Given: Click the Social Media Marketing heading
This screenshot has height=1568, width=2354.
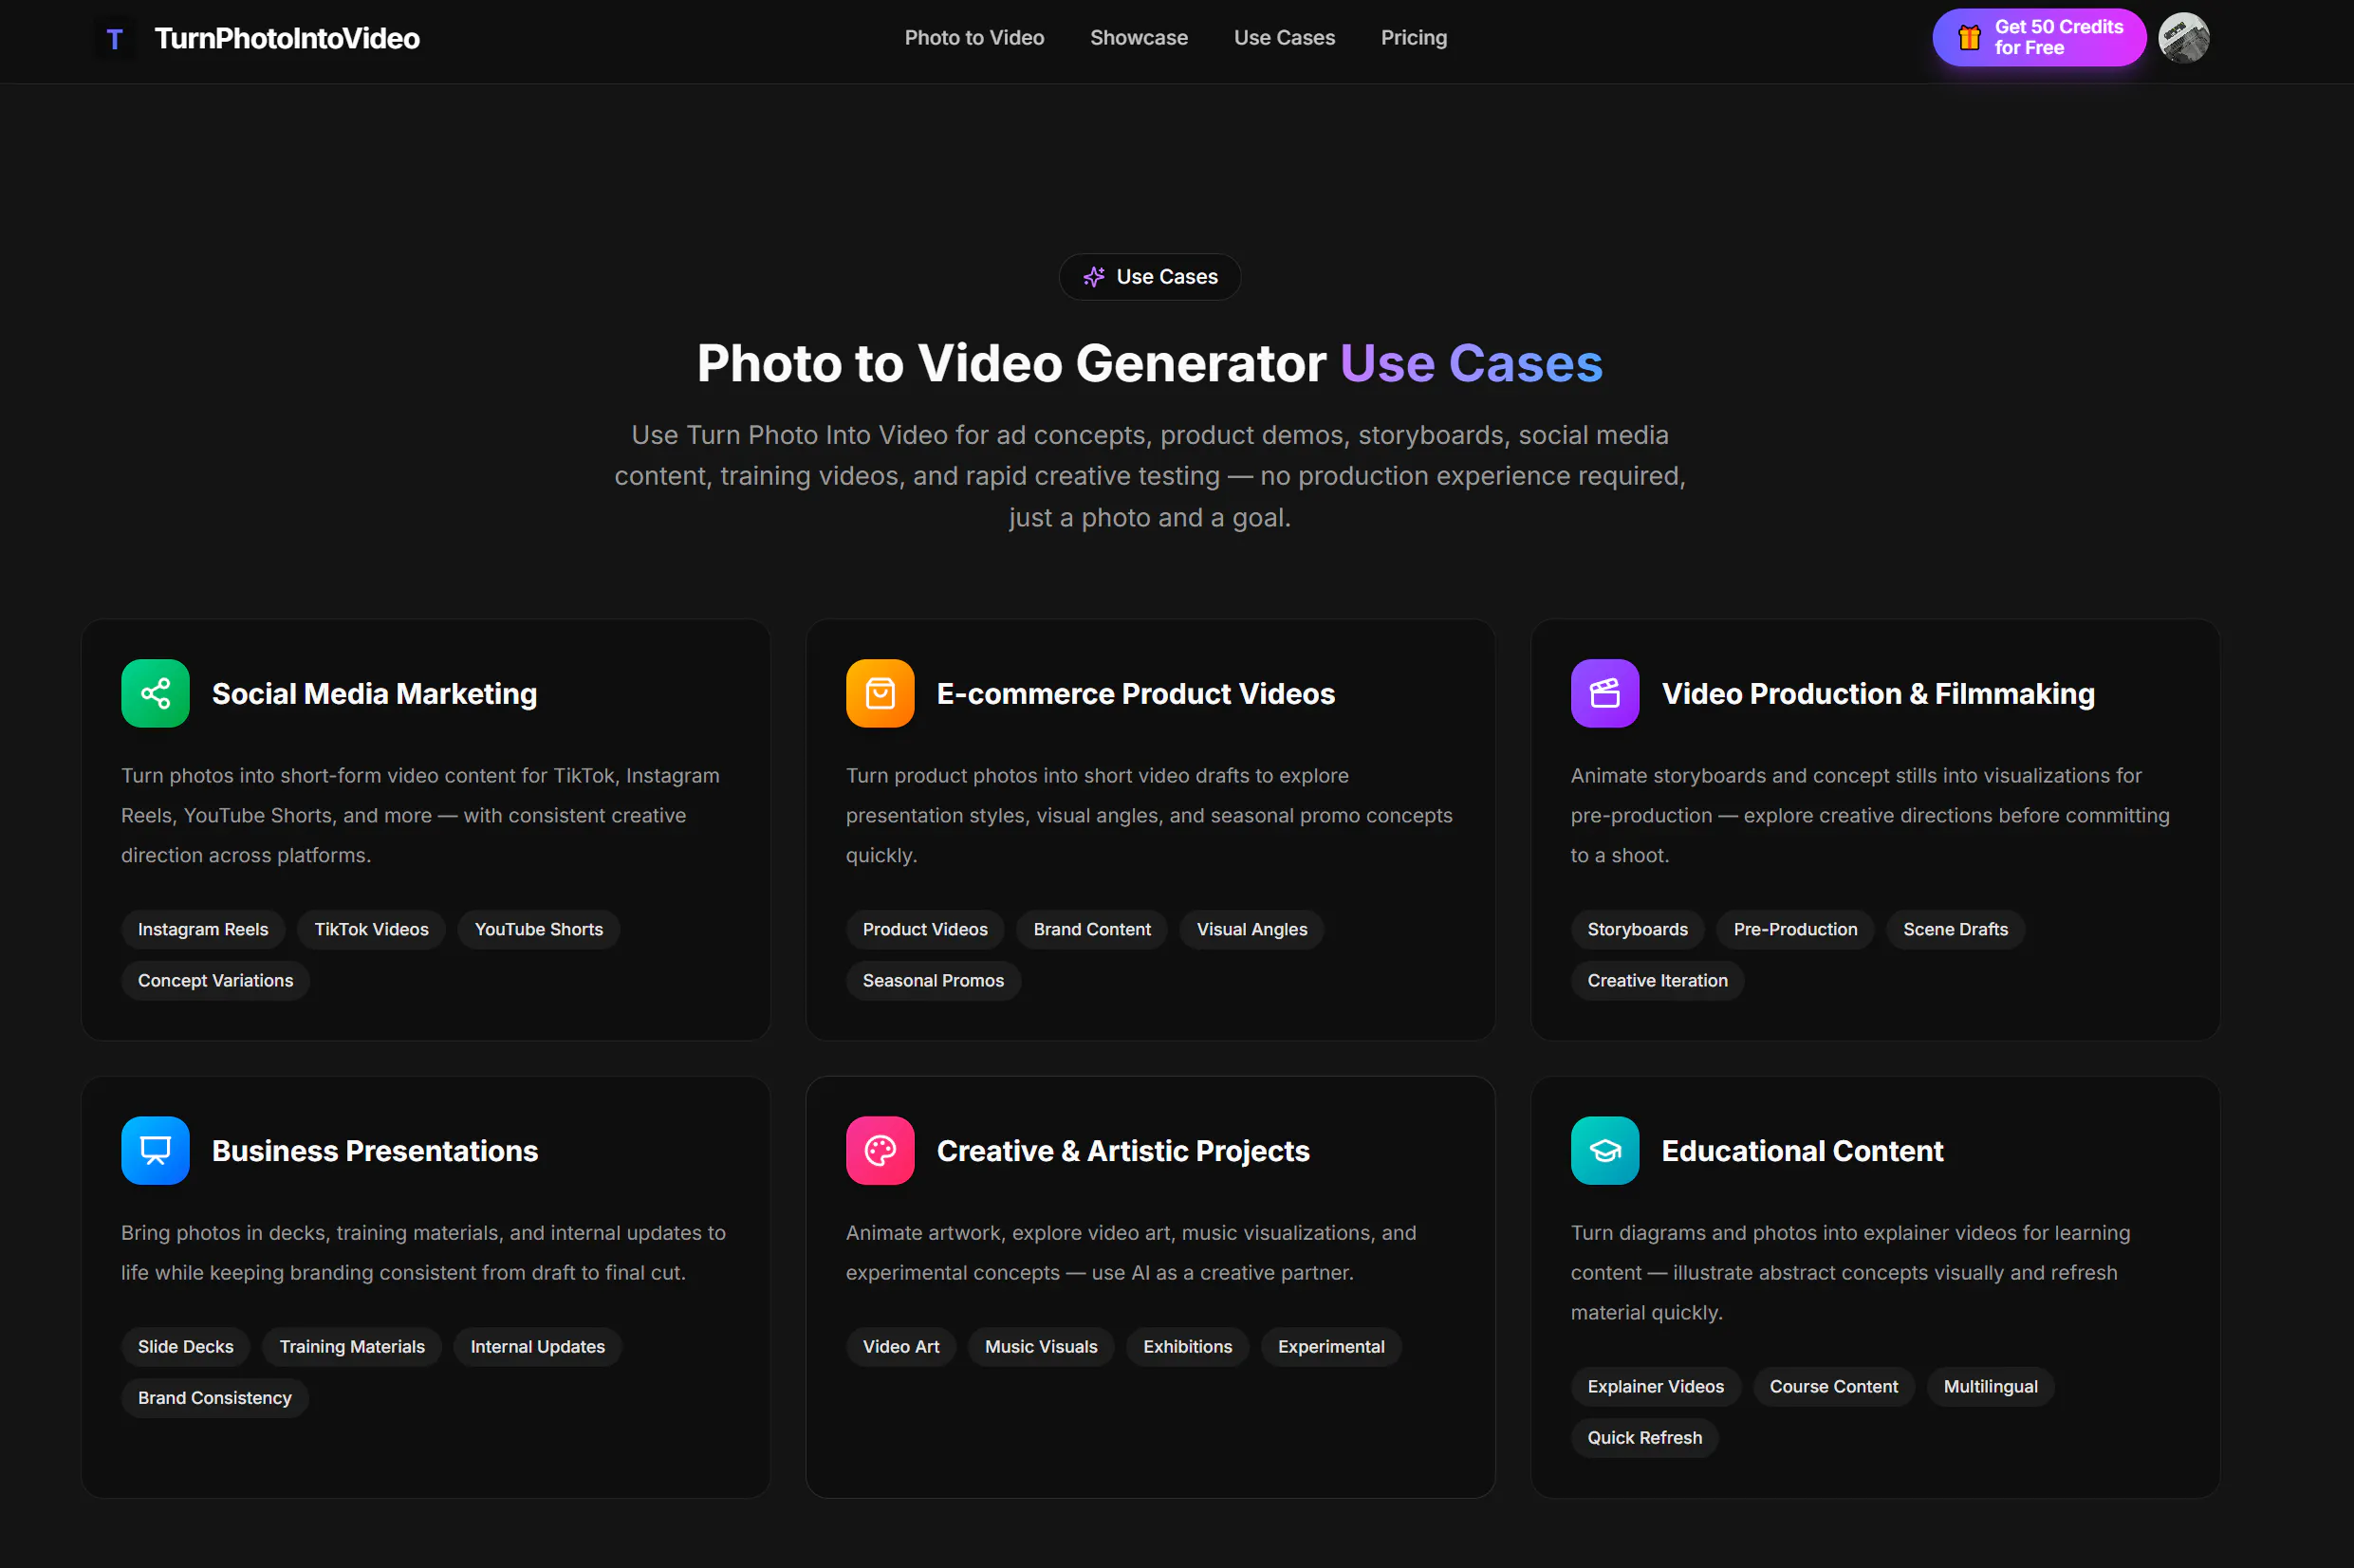Looking at the screenshot, I should (375, 693).
